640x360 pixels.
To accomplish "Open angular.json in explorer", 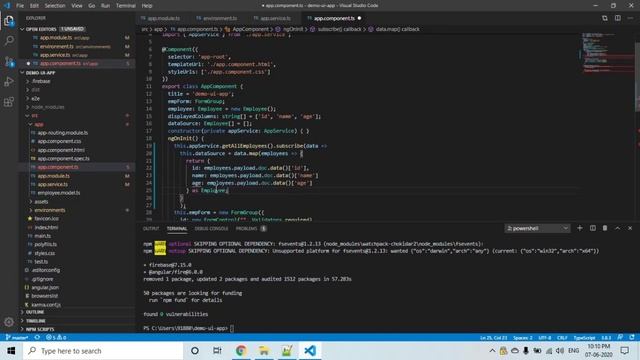I will (45, 287).
